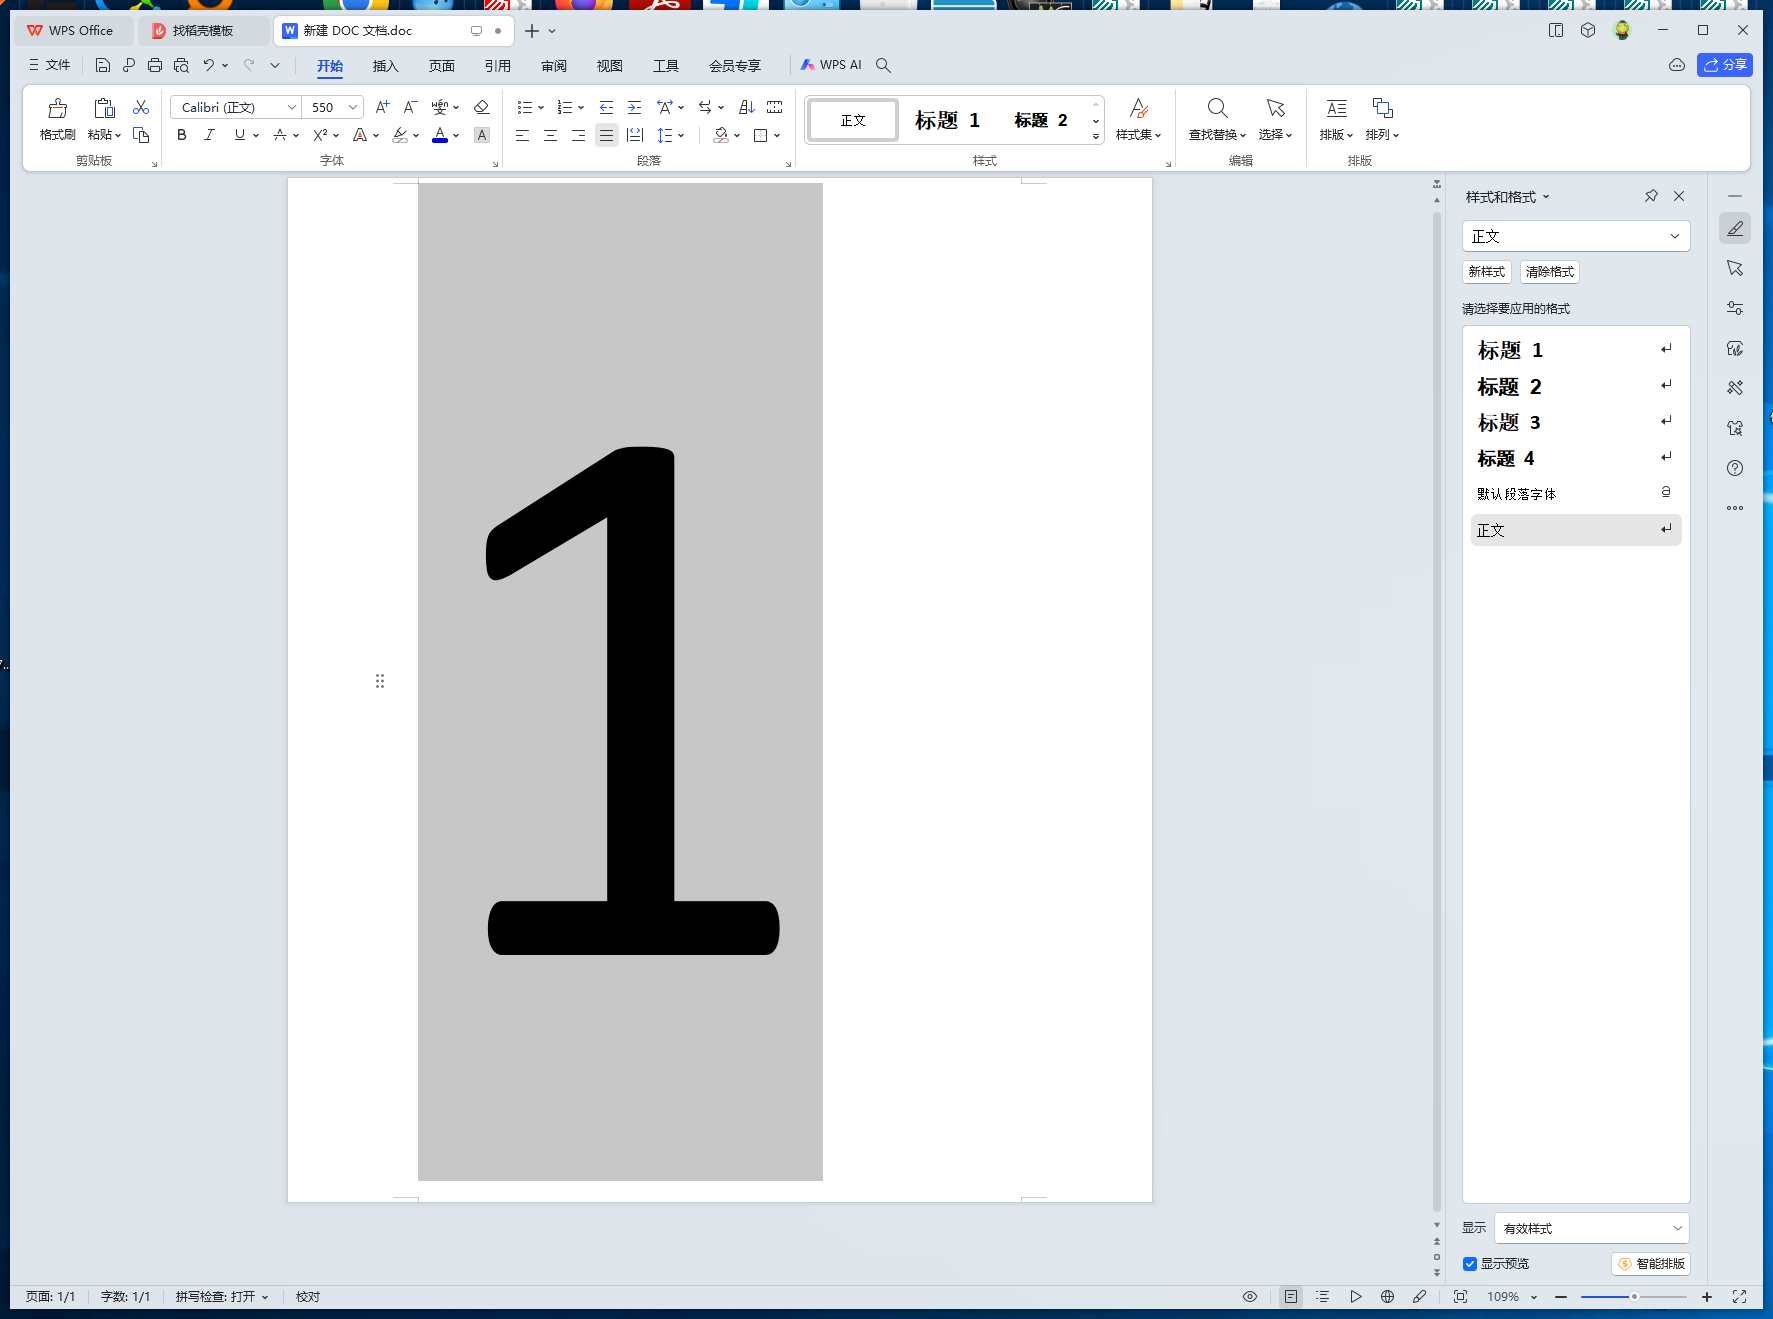Viewport: 1773px width, 1319px height.
Task: Click the zoom-in plus icon in the status bar
Action: pos(1707,1297)
